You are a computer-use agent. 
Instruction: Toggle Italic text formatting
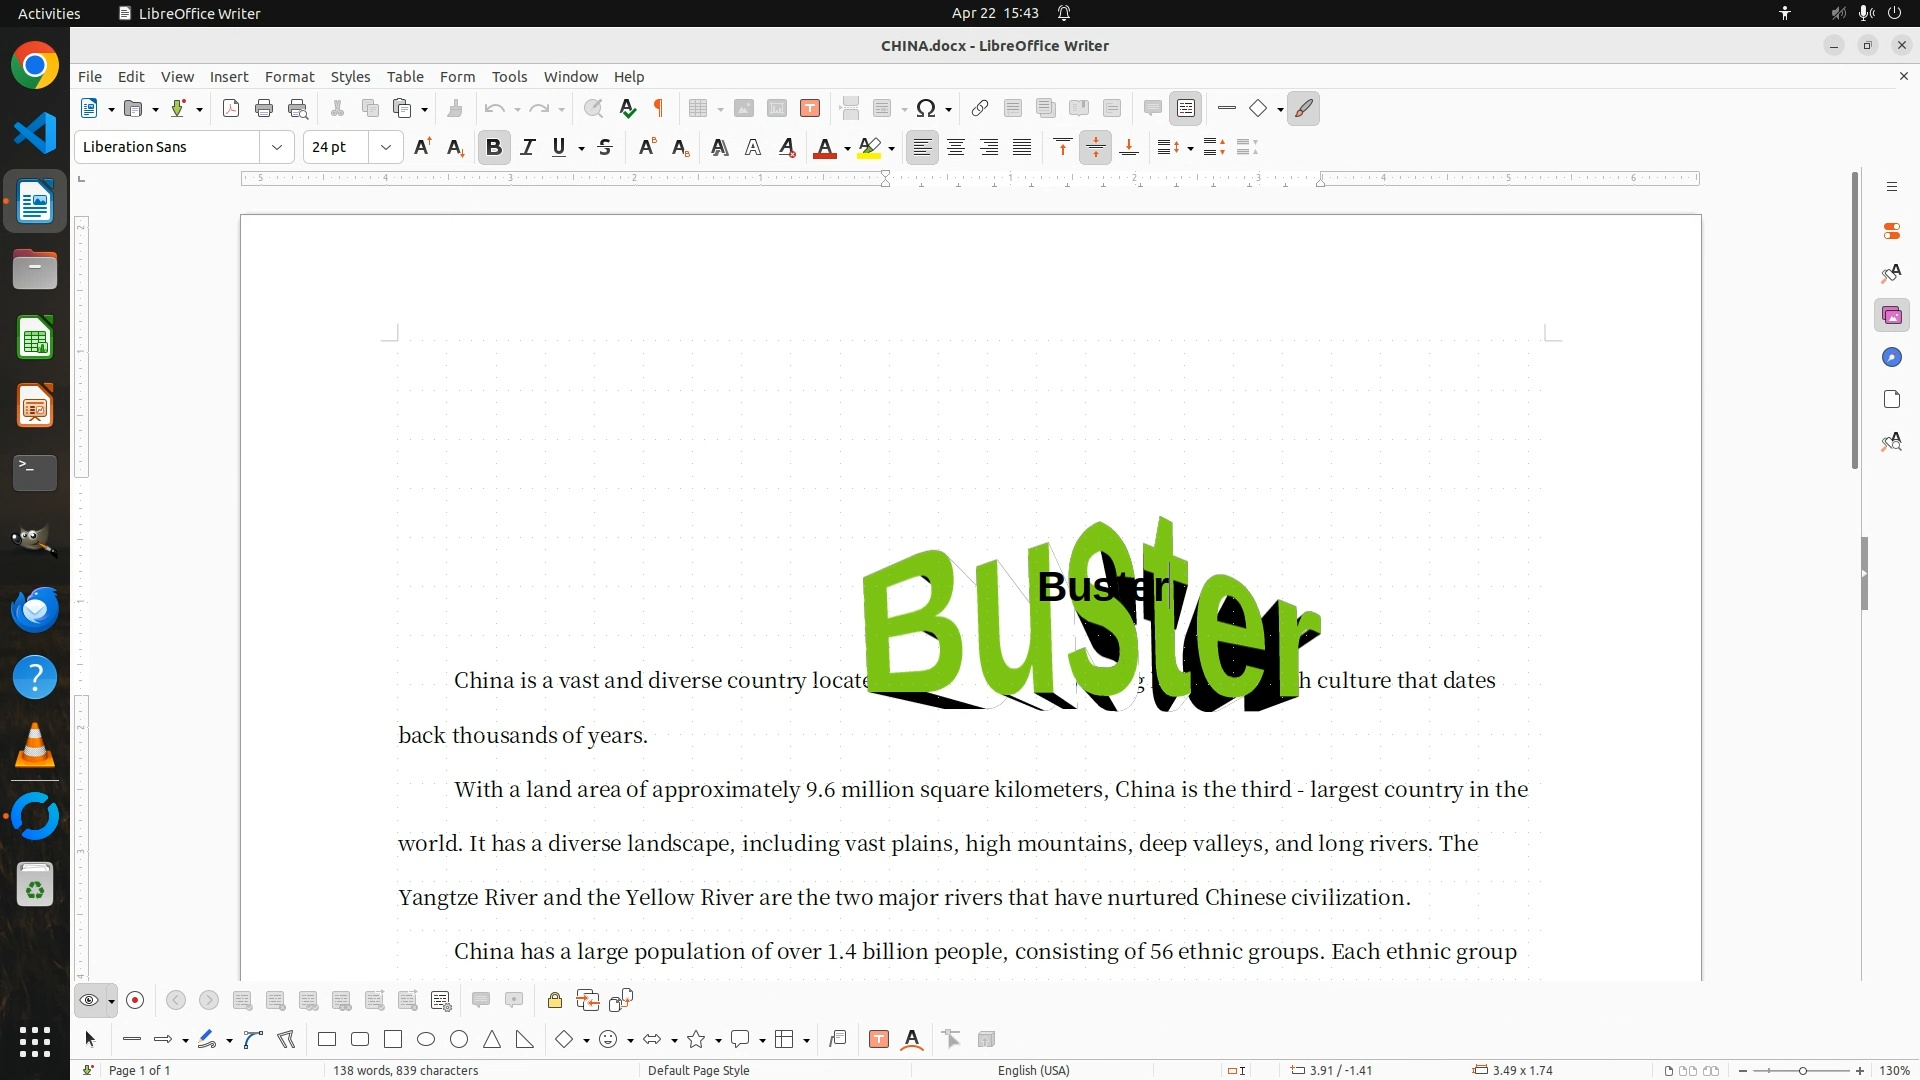click(x=528, y=148)
